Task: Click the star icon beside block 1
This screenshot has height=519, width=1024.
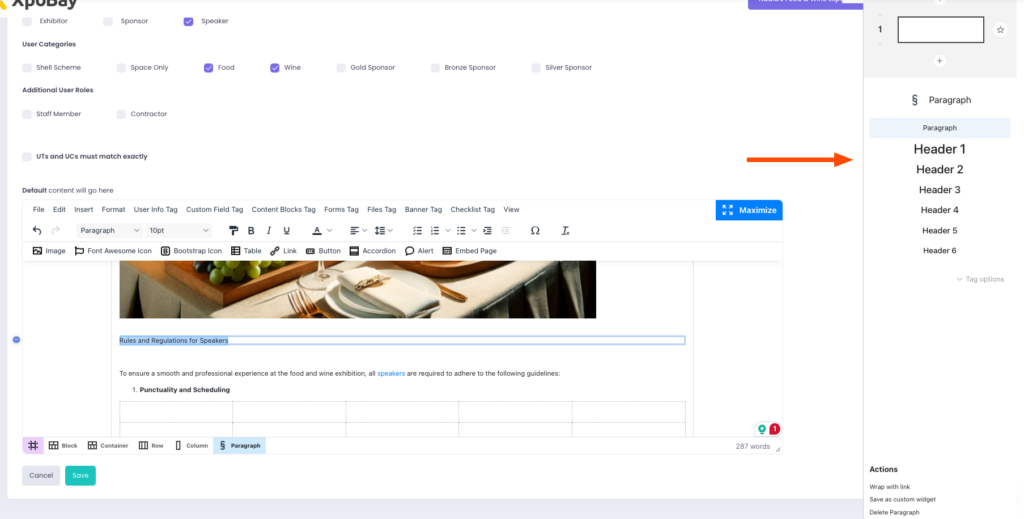Action: pyautogui.click(x=1000, y=30)
